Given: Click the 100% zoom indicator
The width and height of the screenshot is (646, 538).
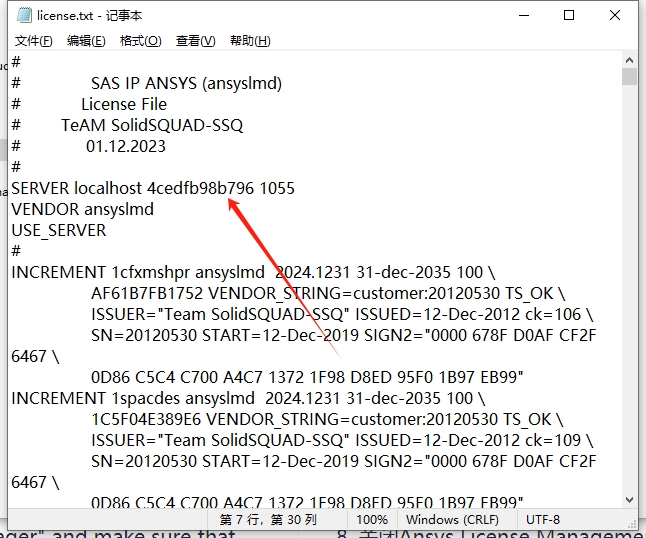Looking at the screenshot, I should (372, 520).
